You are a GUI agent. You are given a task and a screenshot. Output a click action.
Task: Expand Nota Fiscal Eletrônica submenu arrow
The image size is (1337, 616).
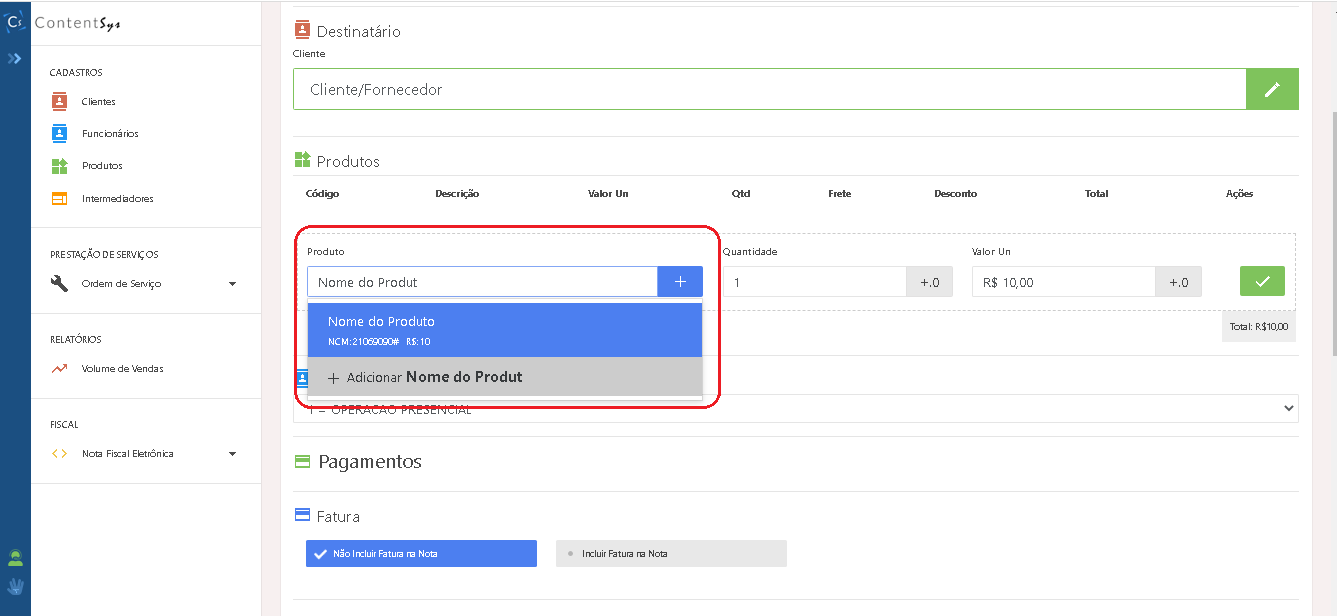point(233,454)
